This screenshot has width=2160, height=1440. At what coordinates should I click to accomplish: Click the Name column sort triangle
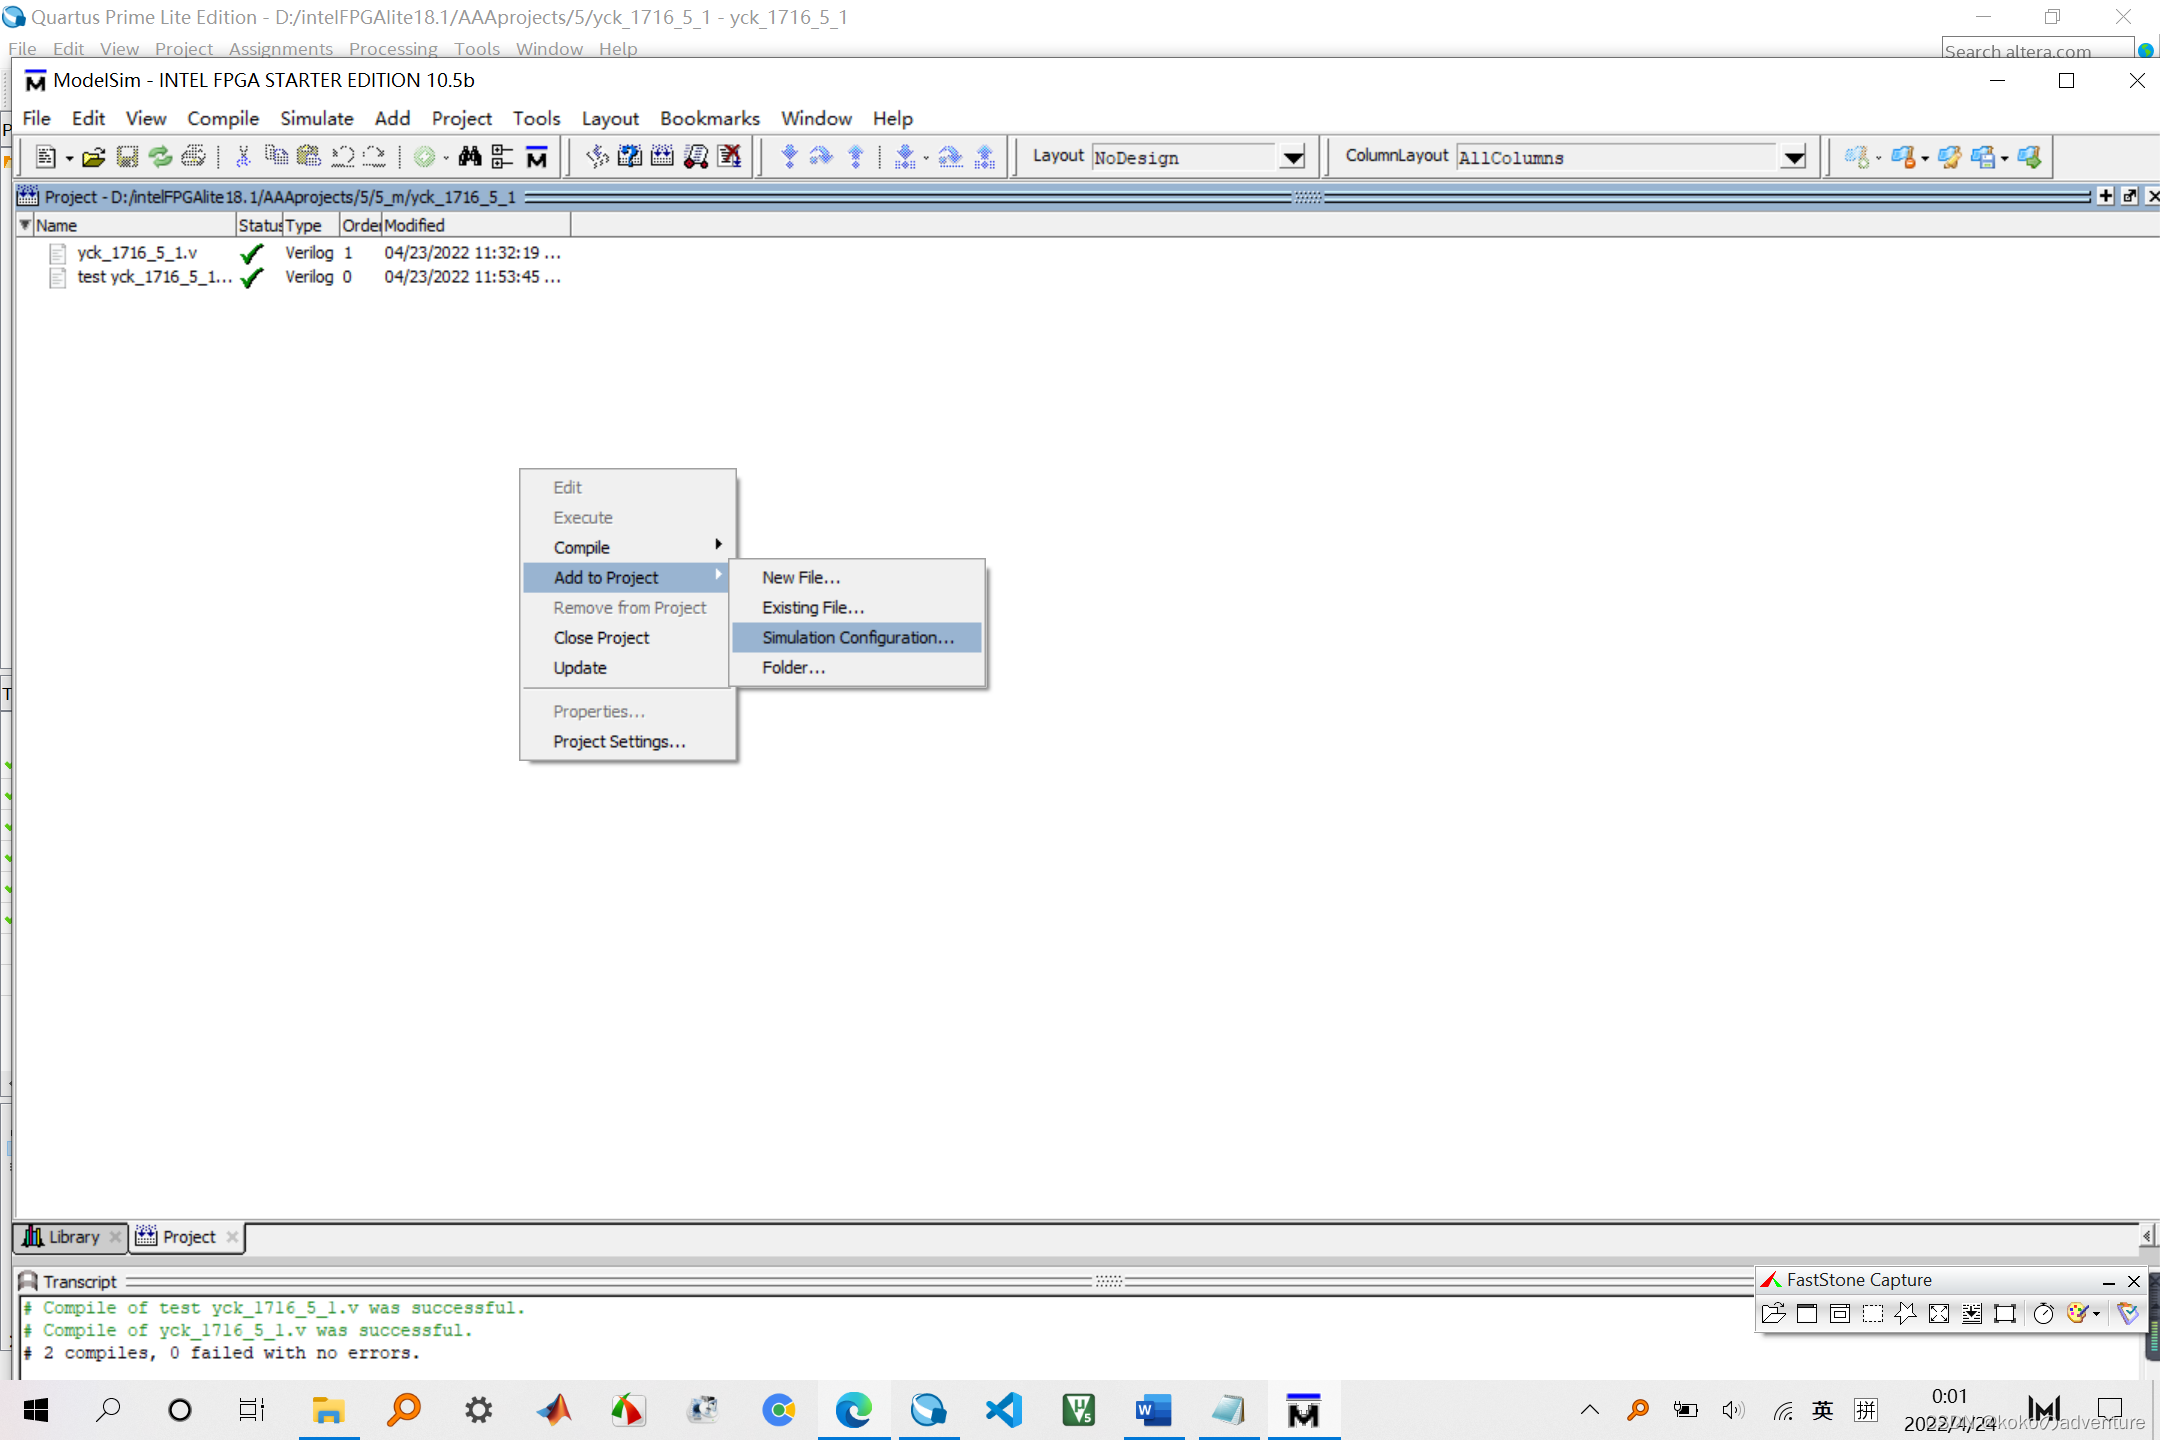[x=25, y=224]
